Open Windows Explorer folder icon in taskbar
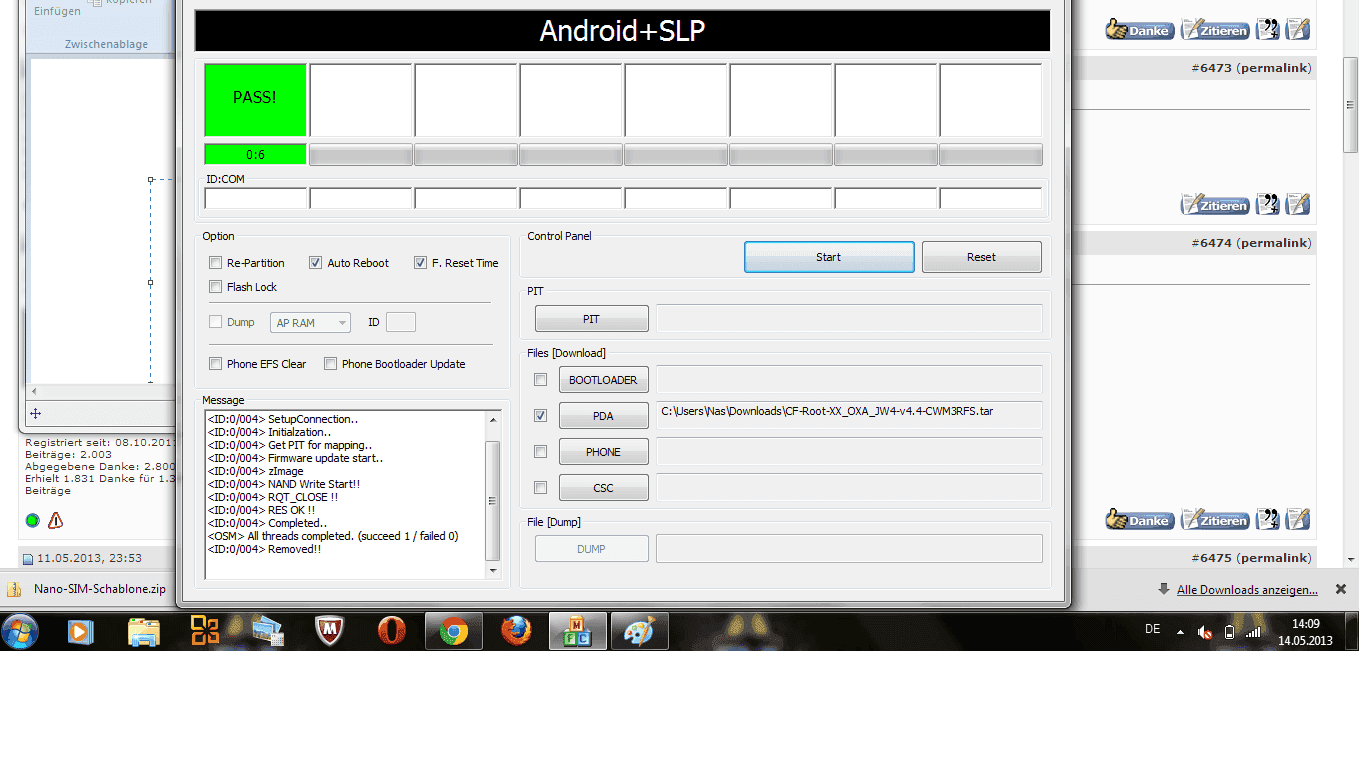Image resolution: width=1366 pixels, height=768 pixels. pyautogui.click(x=144, y=631)
